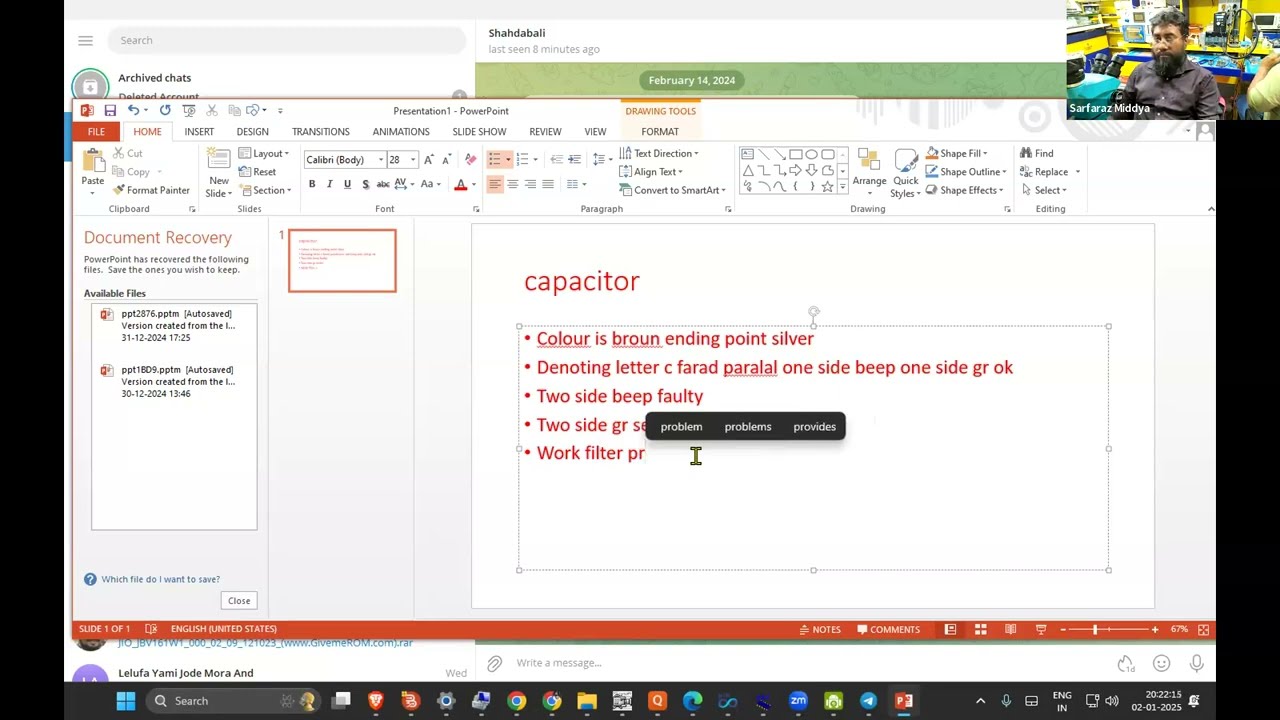The width and height of the screenshot is (1280, 720).
Task: Close Document Recovery pane
Action: click(x=239, y=600)
